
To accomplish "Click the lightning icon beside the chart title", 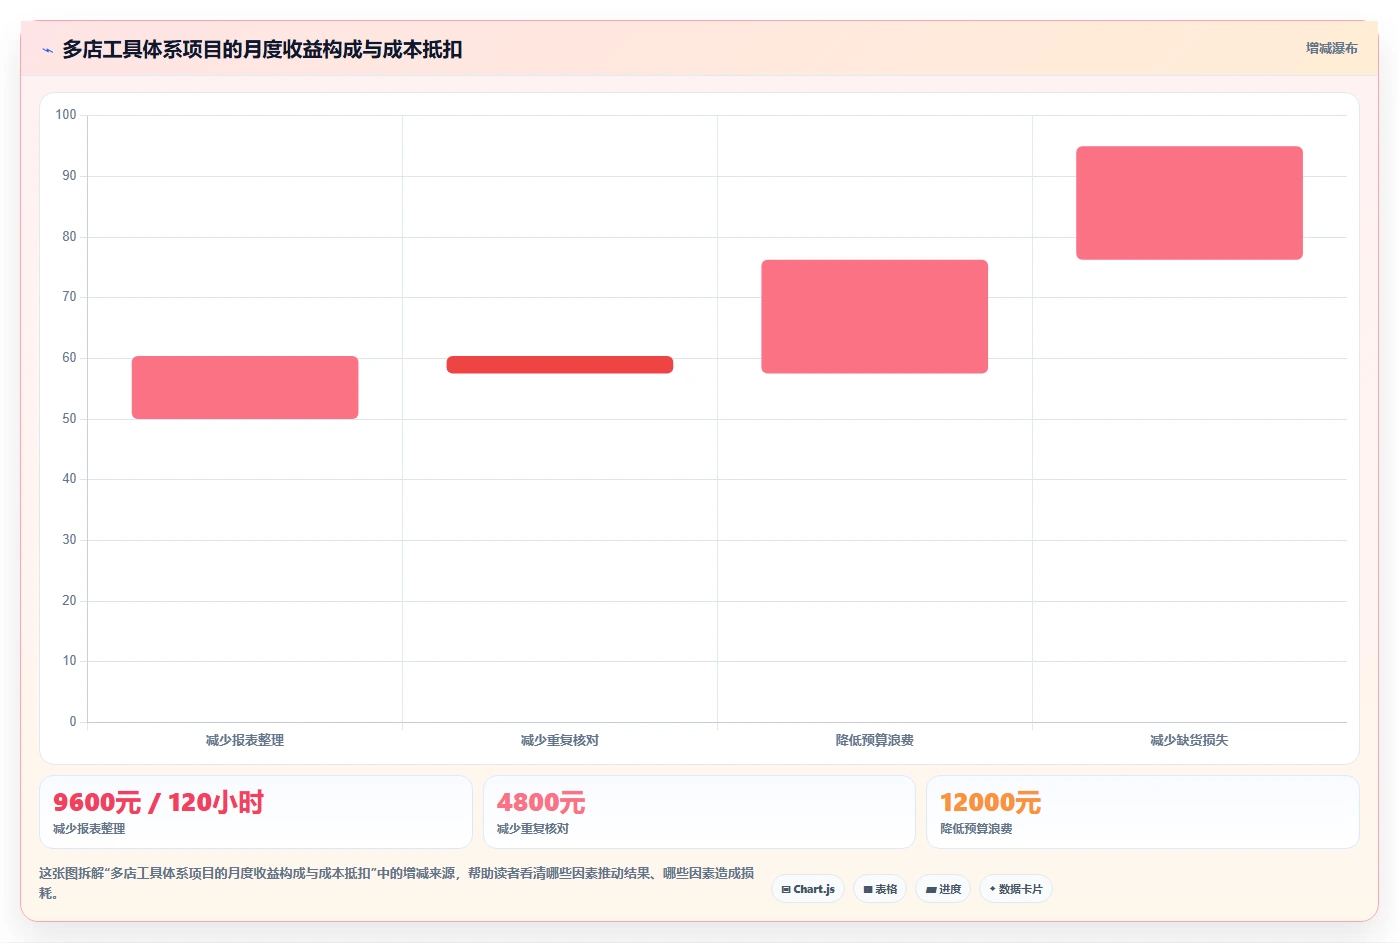I will (47, 50).
